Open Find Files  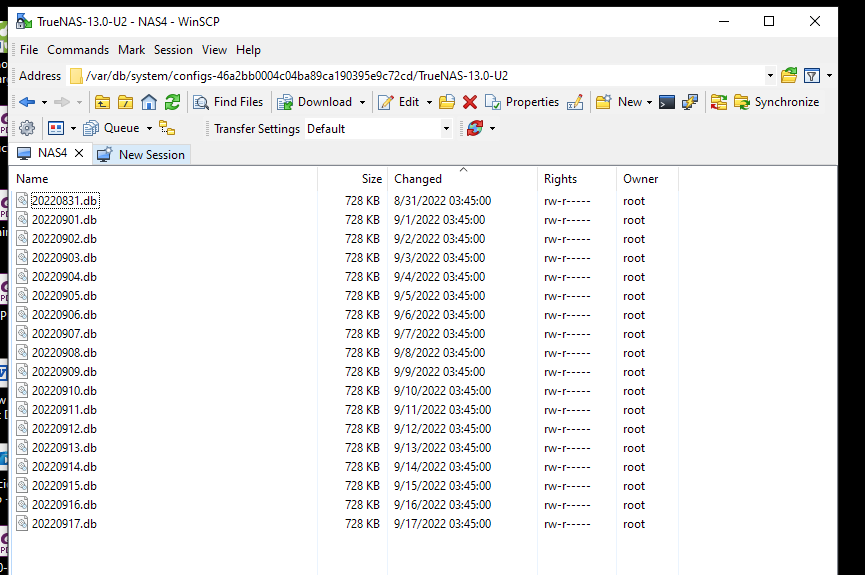coord(228,102)
